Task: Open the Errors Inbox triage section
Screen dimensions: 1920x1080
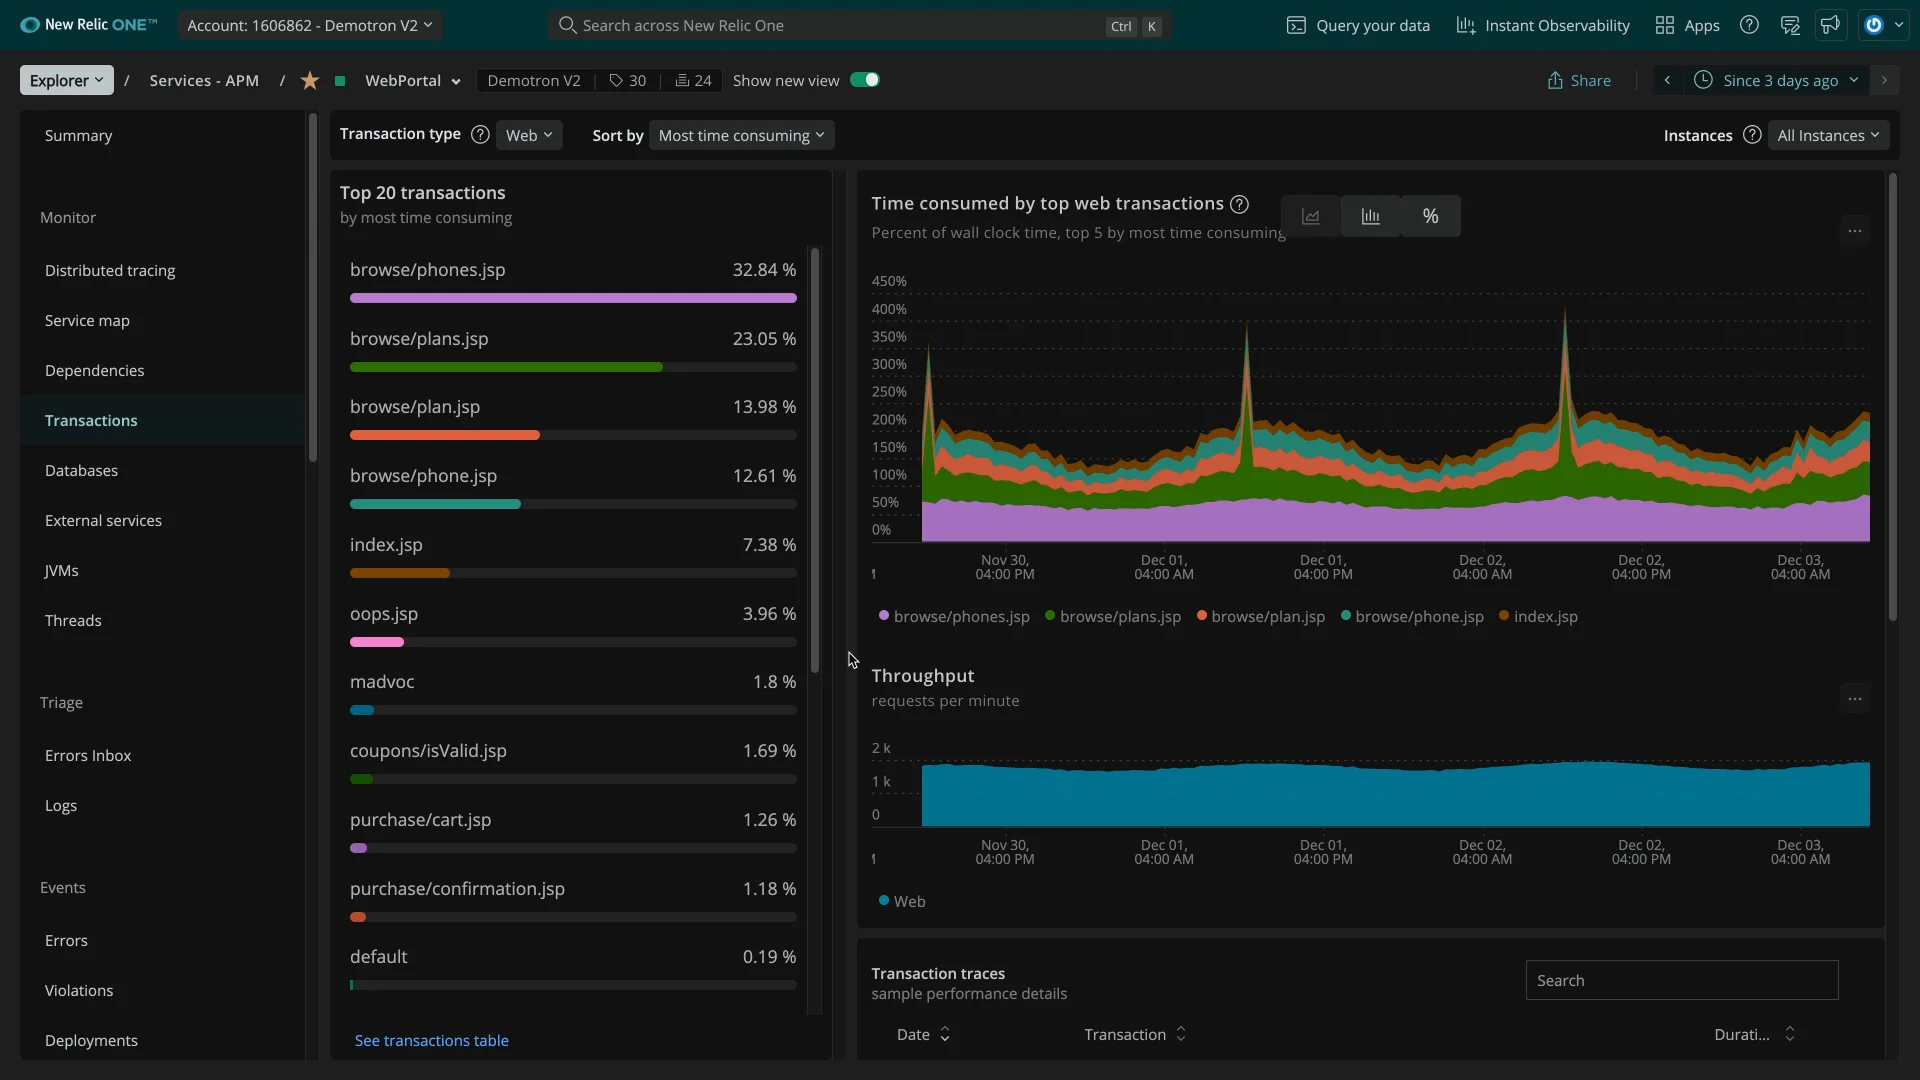Action: (x=87, y=754)
